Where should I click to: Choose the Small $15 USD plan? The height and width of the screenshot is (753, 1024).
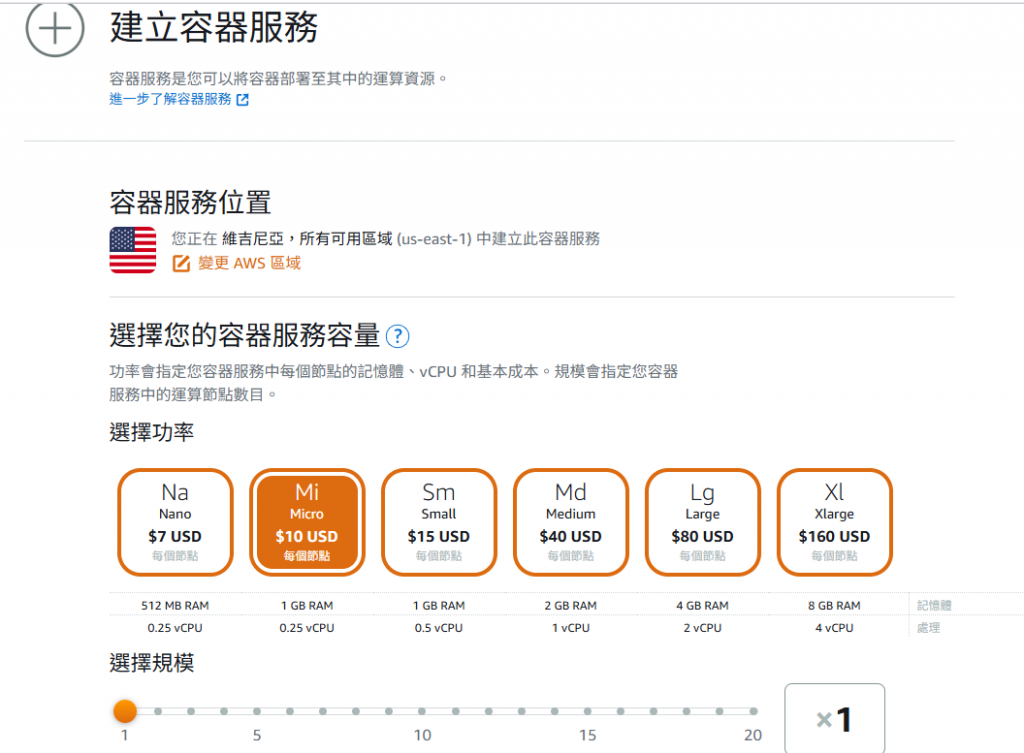[439, 522]
